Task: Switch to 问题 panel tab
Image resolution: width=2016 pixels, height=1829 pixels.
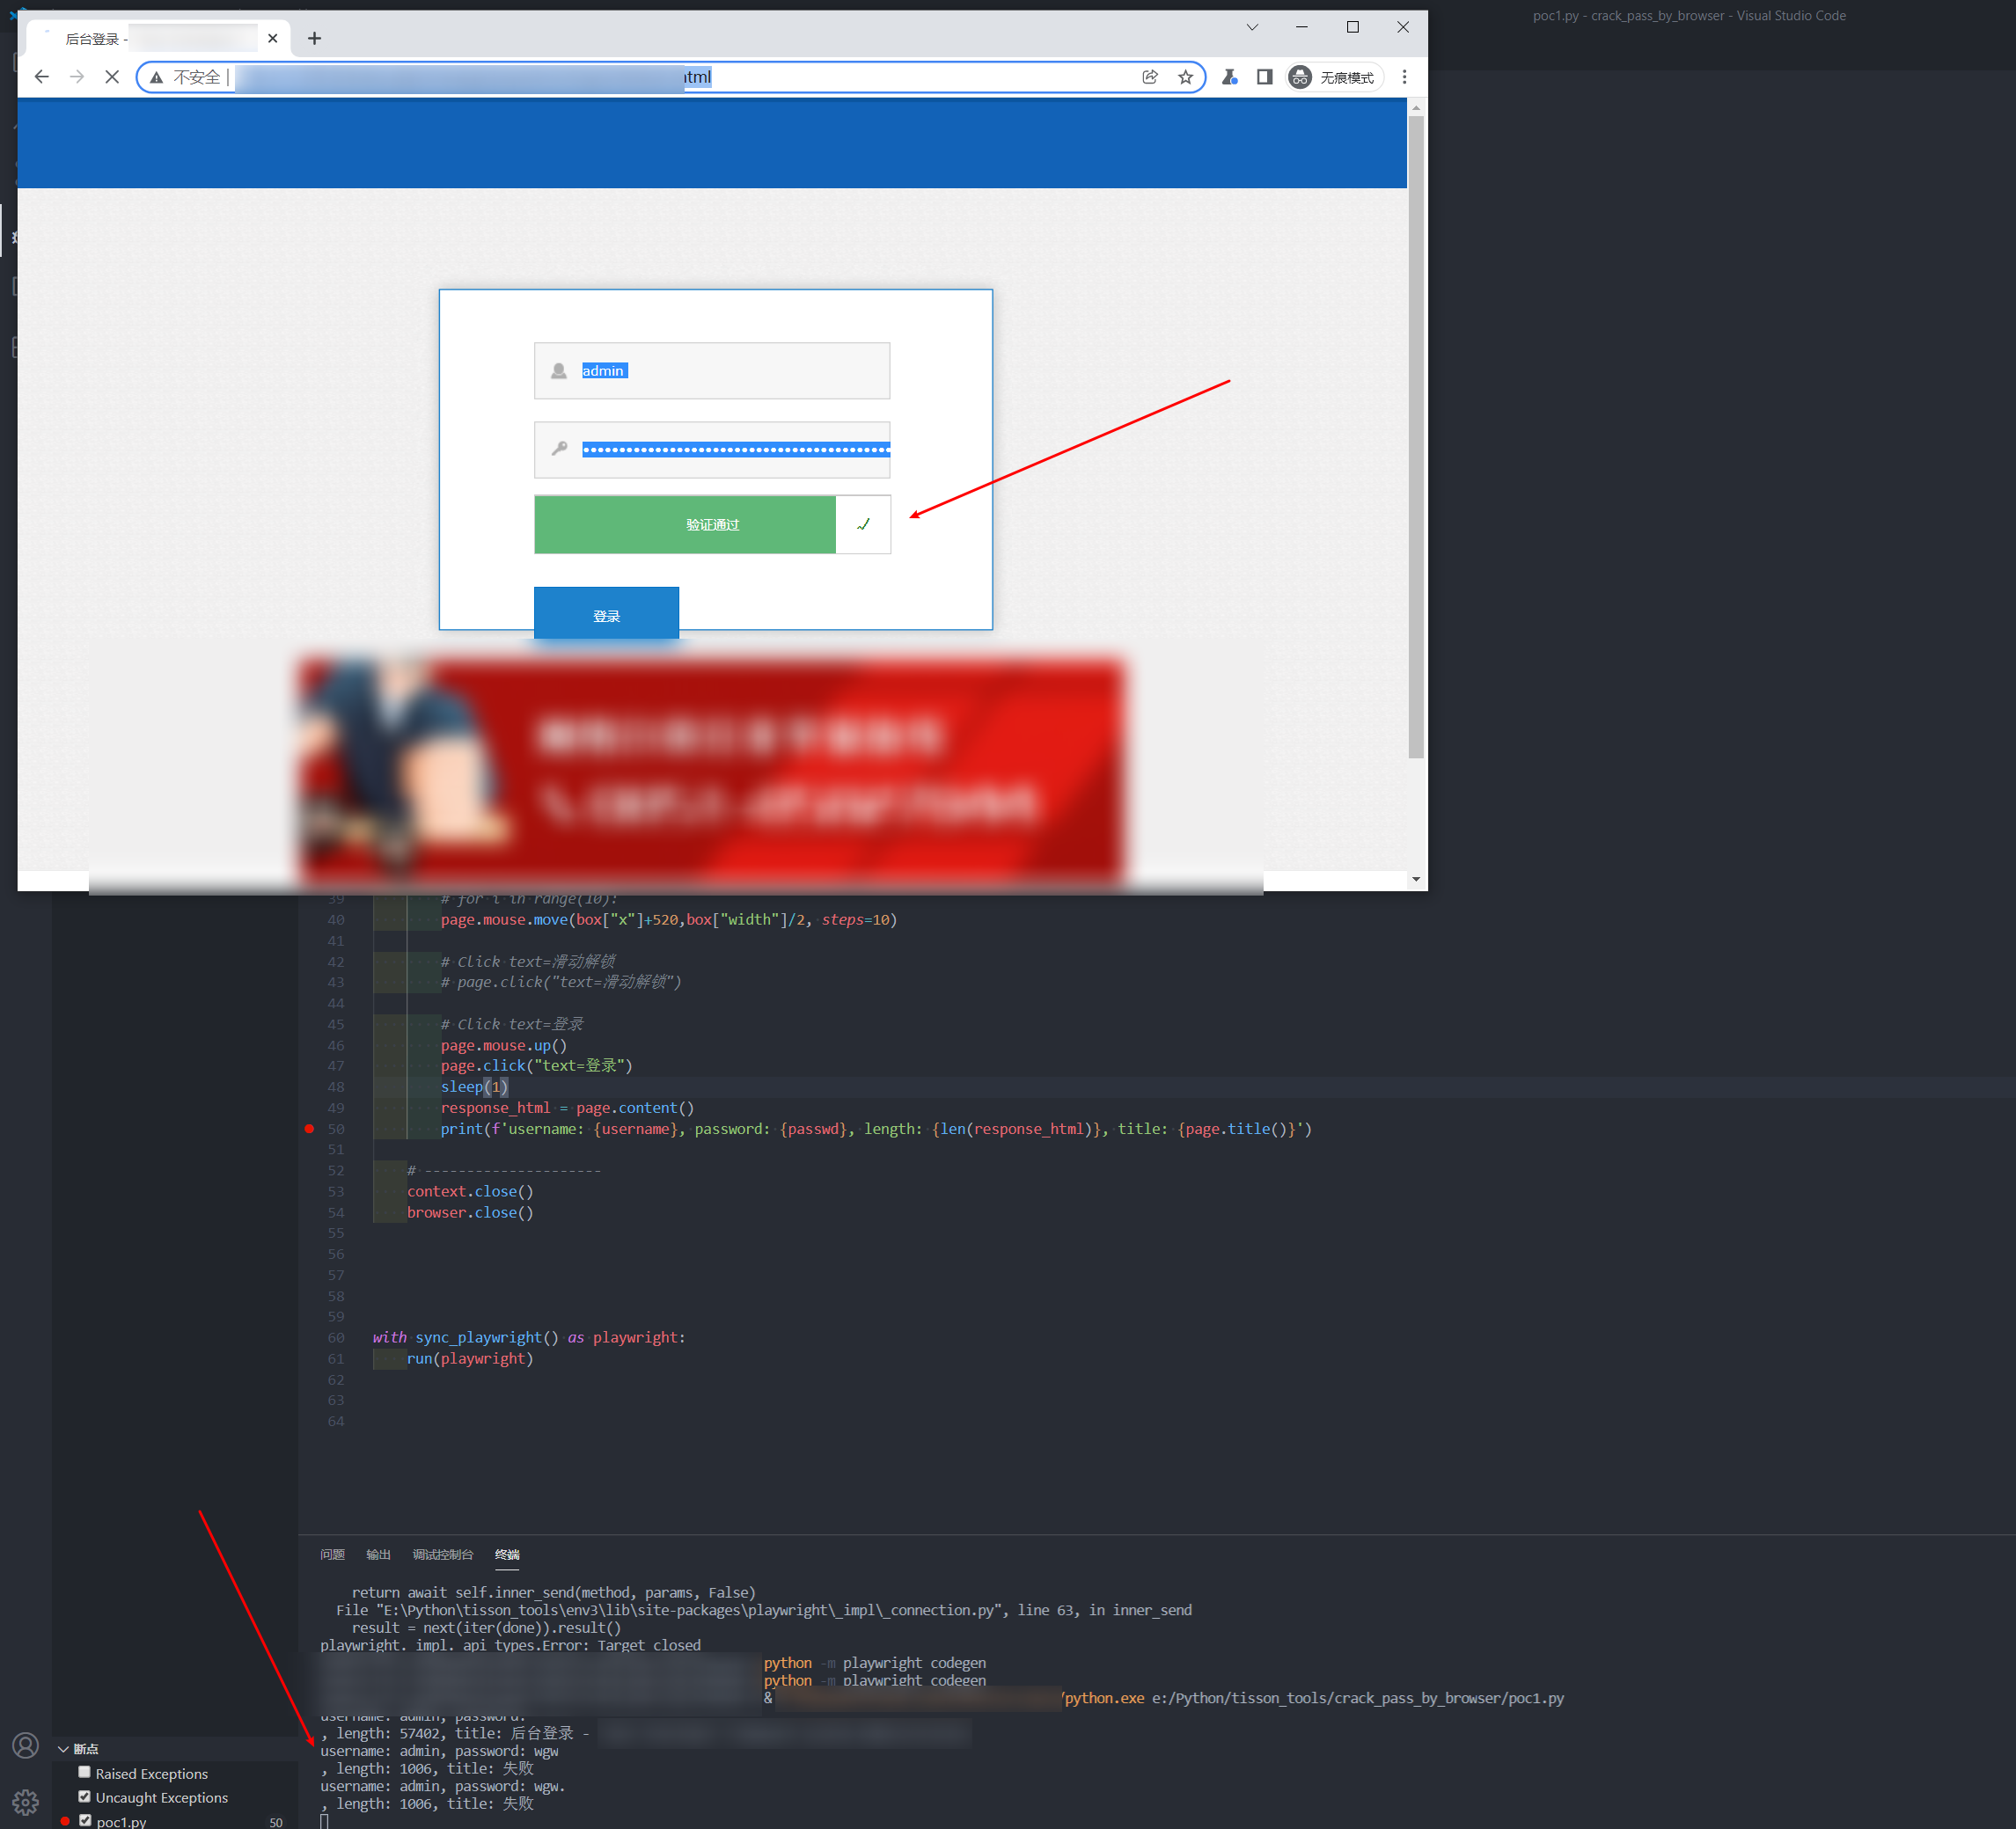Action: (332, 1554)
